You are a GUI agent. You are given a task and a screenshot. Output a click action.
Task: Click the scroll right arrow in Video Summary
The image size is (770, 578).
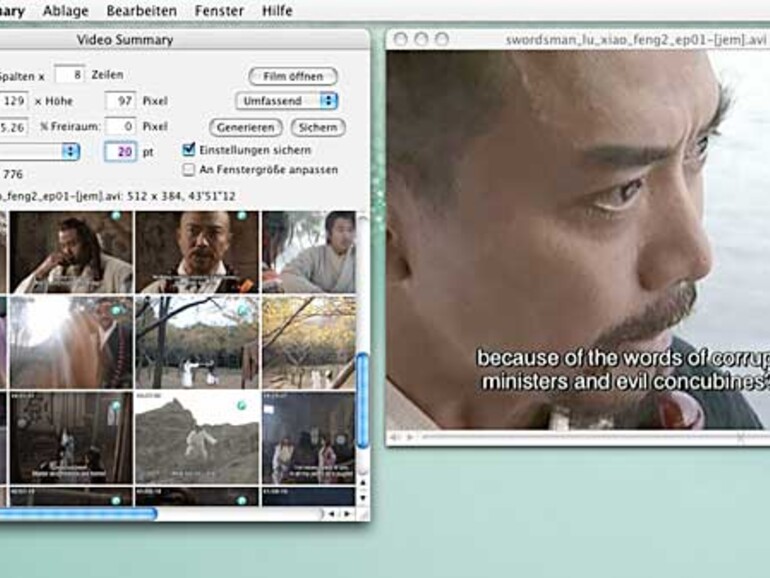[347, 514]
